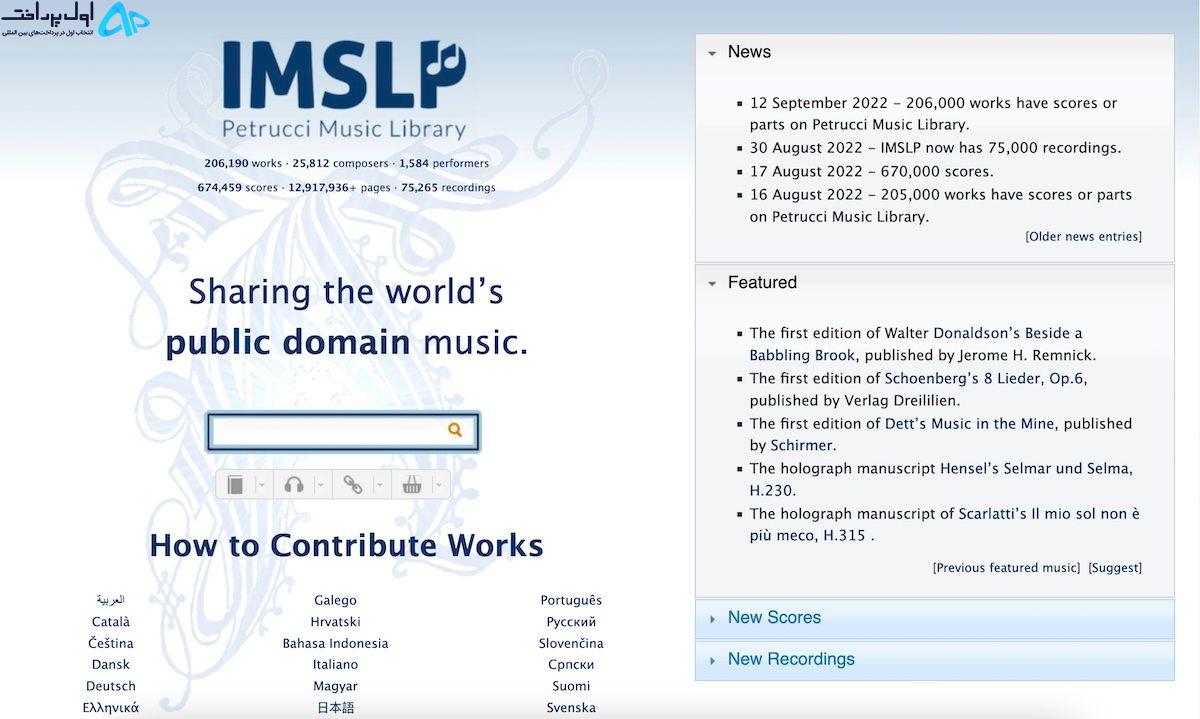
Task: Open How to Contribute Works heading link
Action: 346,545
